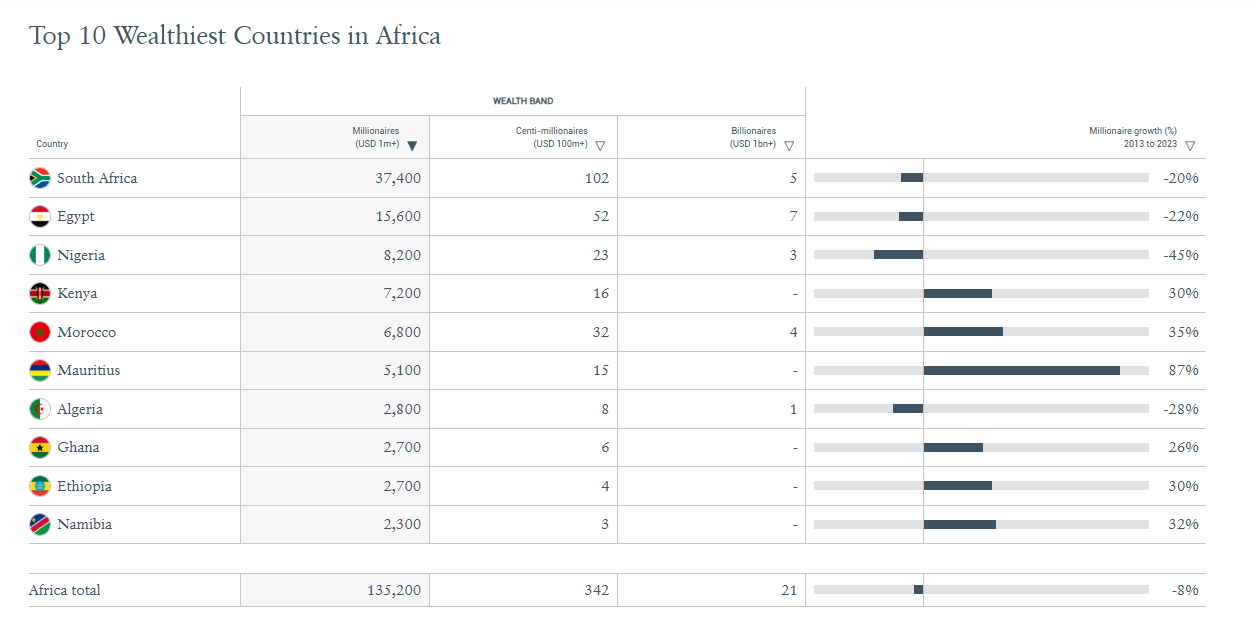Viewport: 1256px width, 621px height.
Task: Click Nigeria's negative growth bar
Action: coord(898,255)
